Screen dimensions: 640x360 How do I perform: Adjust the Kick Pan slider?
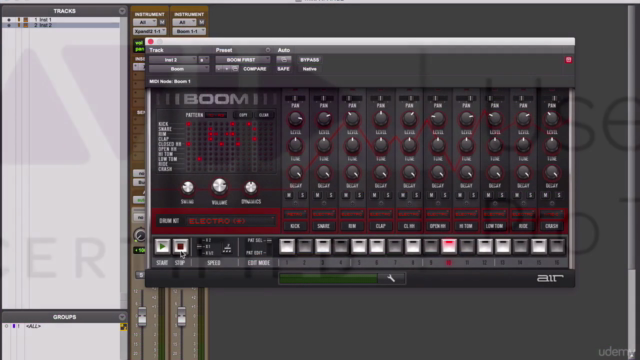pyautogui.click(x=295, y=98)
